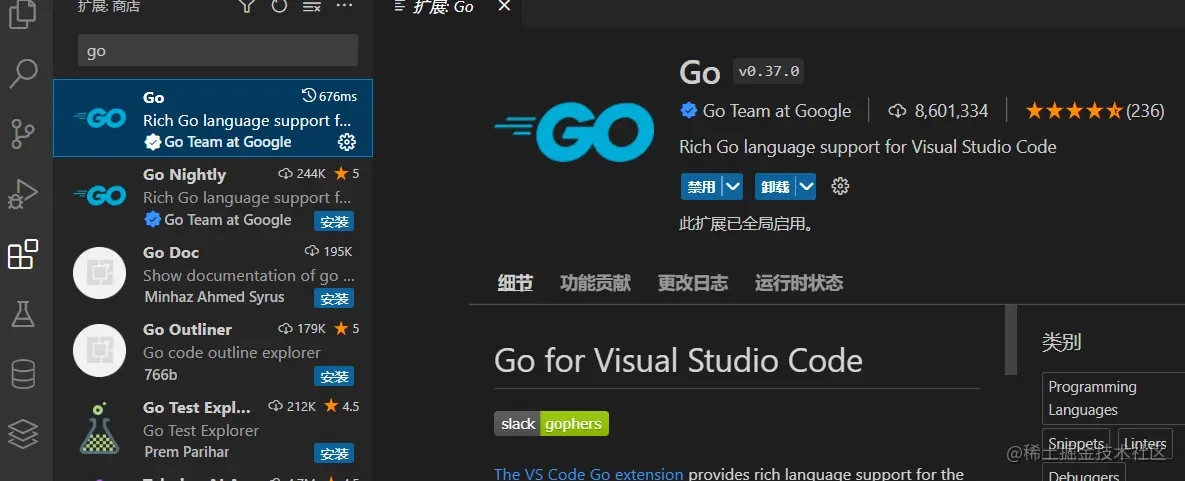
Task: Select the Go Outliner list entry
Action: [x=213, y=350]
